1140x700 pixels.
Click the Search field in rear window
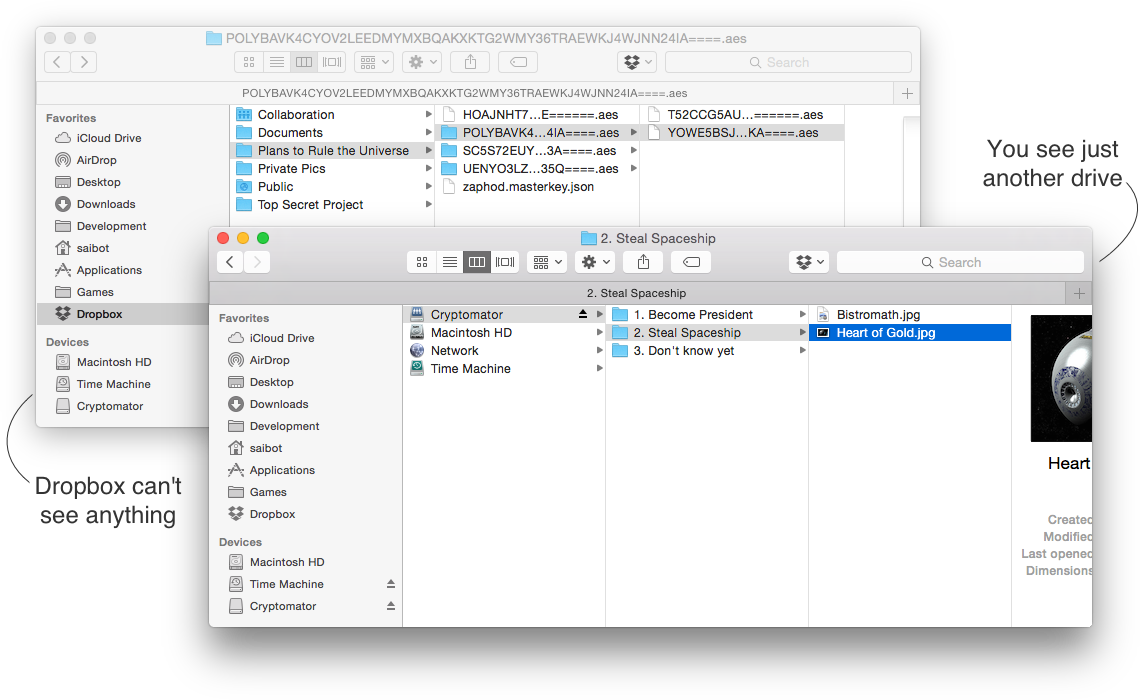coord(788,62)
